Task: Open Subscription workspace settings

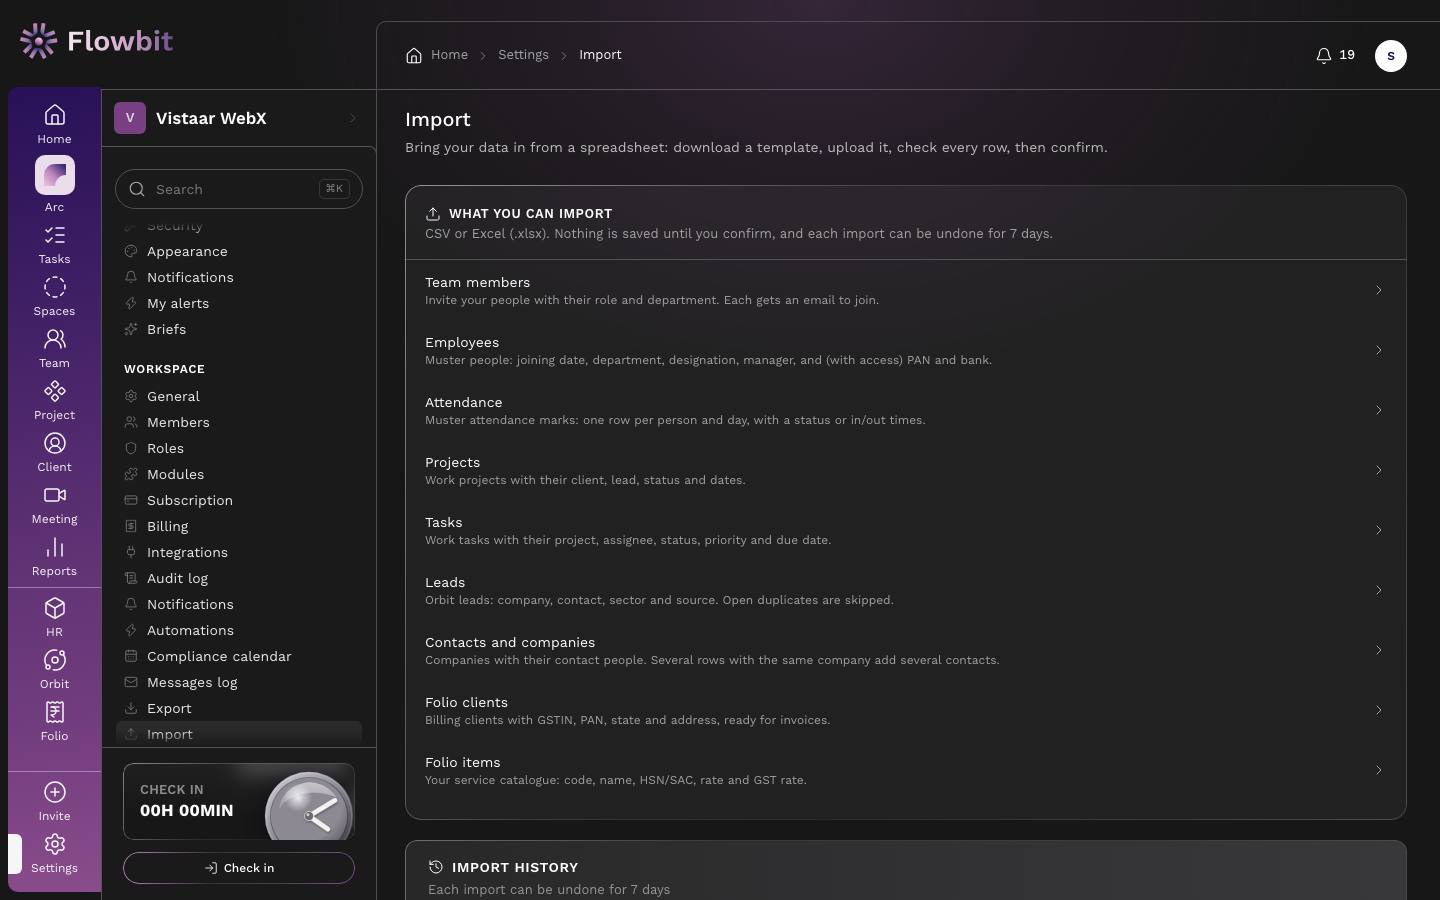Action: pos(239,501)
